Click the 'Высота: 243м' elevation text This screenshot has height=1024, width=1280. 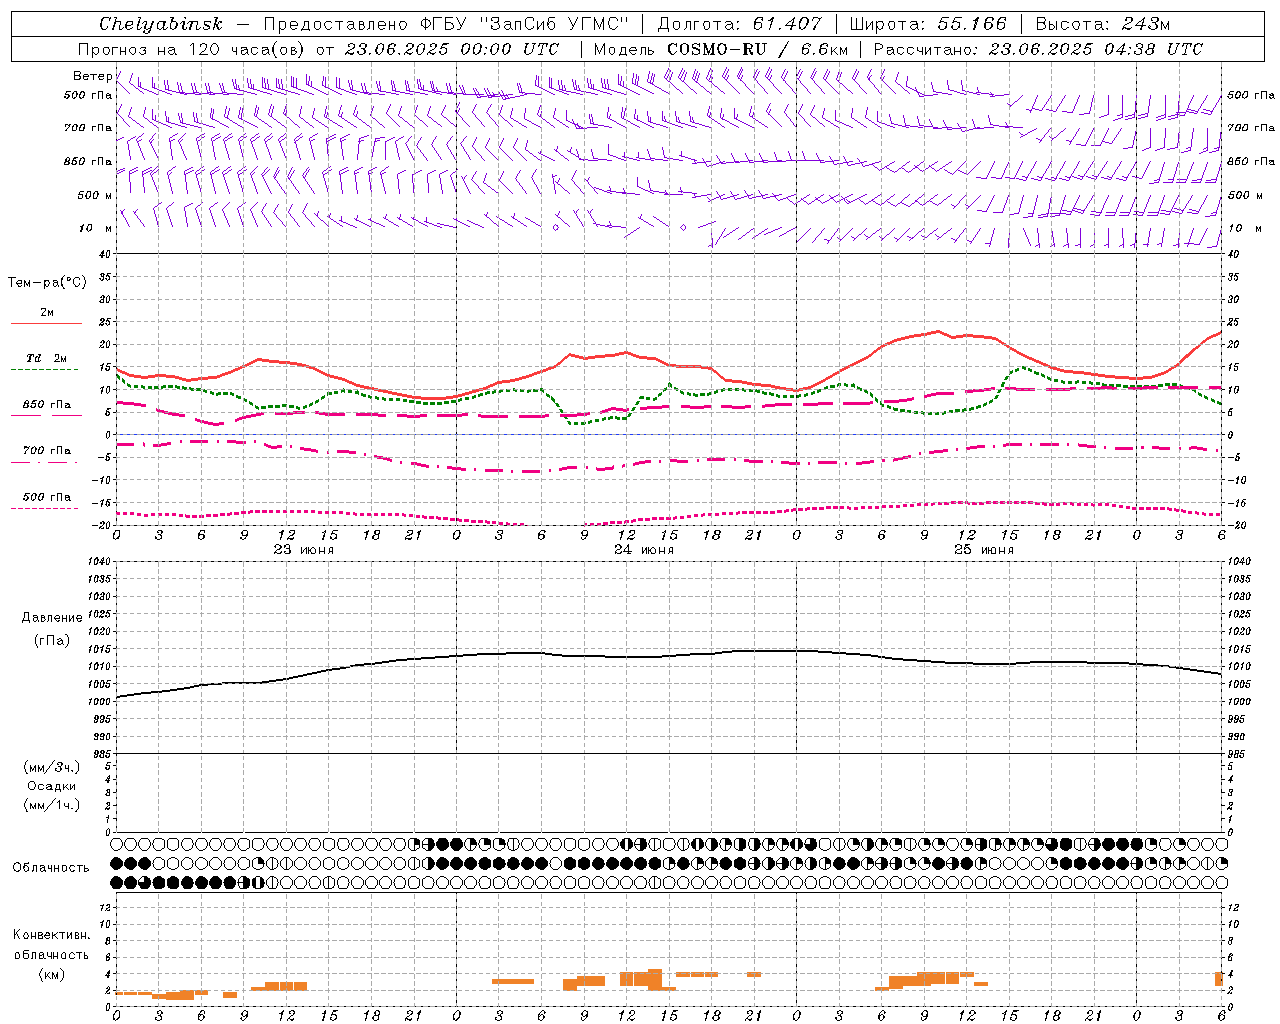pyautogui.click(x=1103, y=24)
